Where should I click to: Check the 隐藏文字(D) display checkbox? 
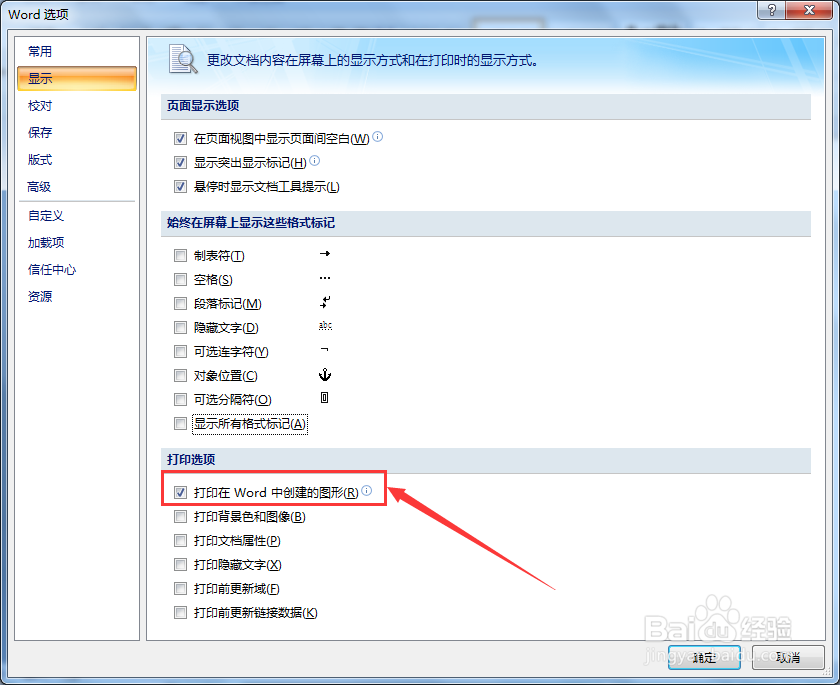pos(181,327)
